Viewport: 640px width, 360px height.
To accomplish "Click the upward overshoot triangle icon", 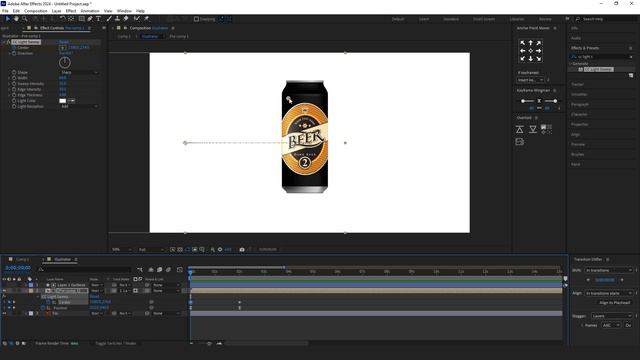I will (520, 129).
